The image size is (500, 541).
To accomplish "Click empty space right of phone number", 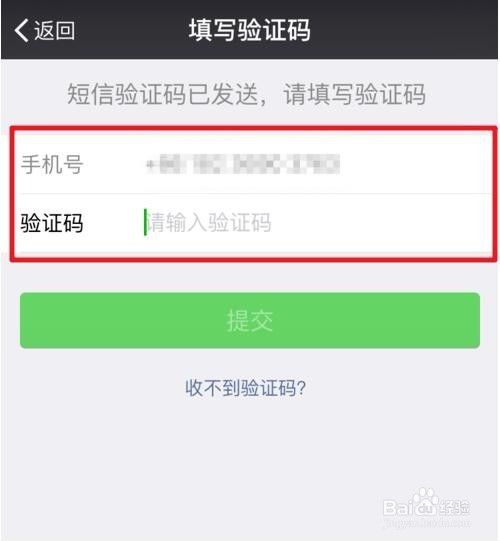I will 414,164.
